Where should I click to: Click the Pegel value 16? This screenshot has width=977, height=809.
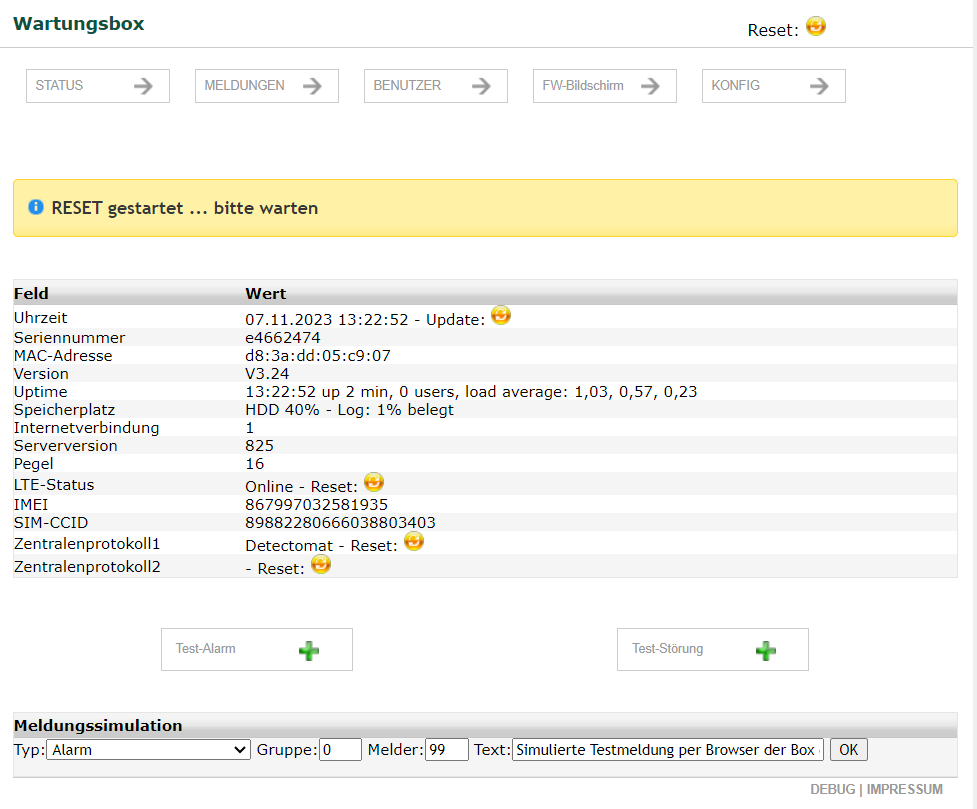254,464
